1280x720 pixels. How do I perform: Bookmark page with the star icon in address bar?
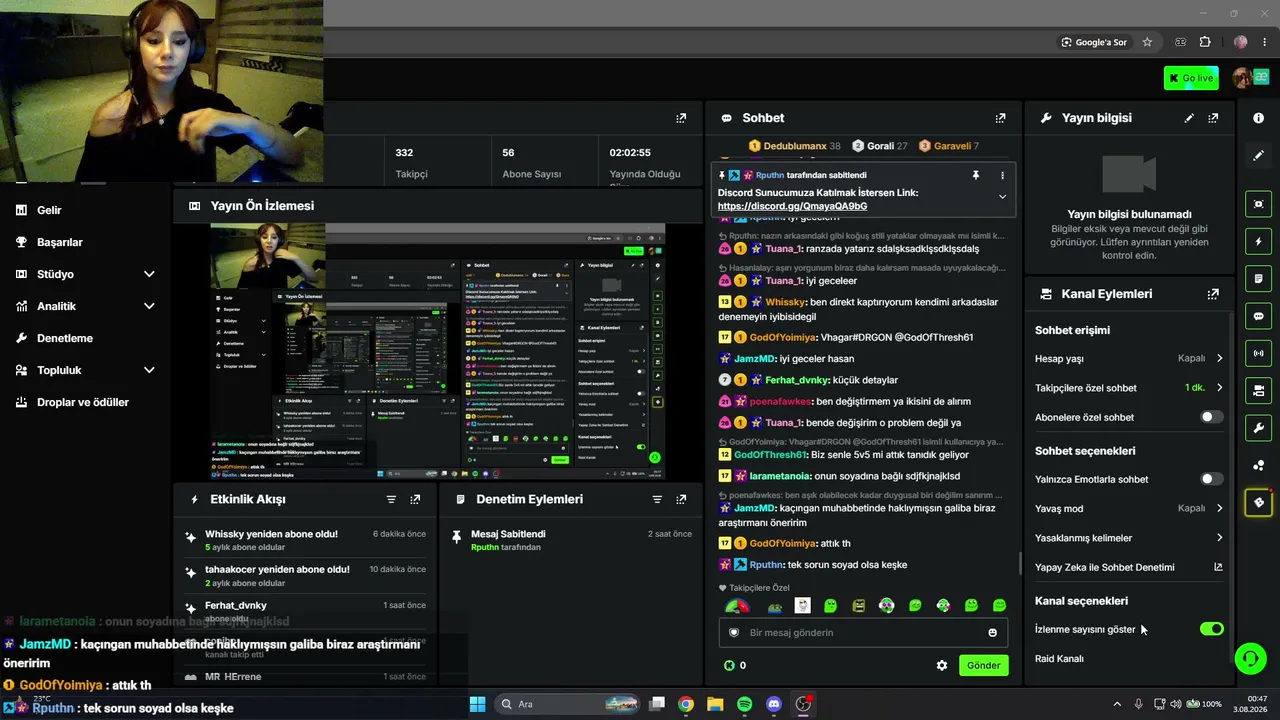[1147, 42]
